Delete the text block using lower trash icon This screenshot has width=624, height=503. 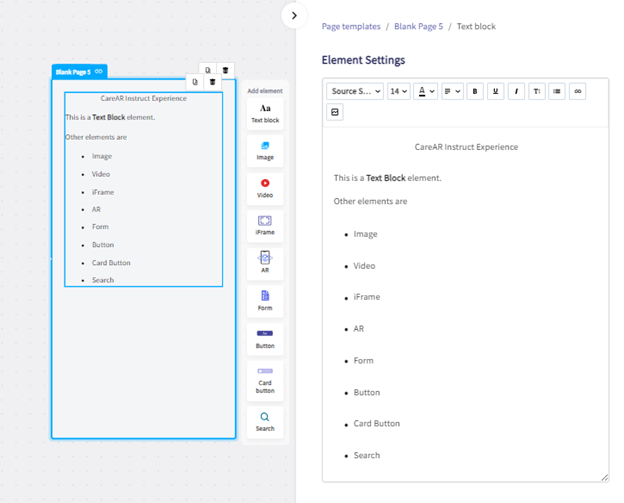(213, 82)
